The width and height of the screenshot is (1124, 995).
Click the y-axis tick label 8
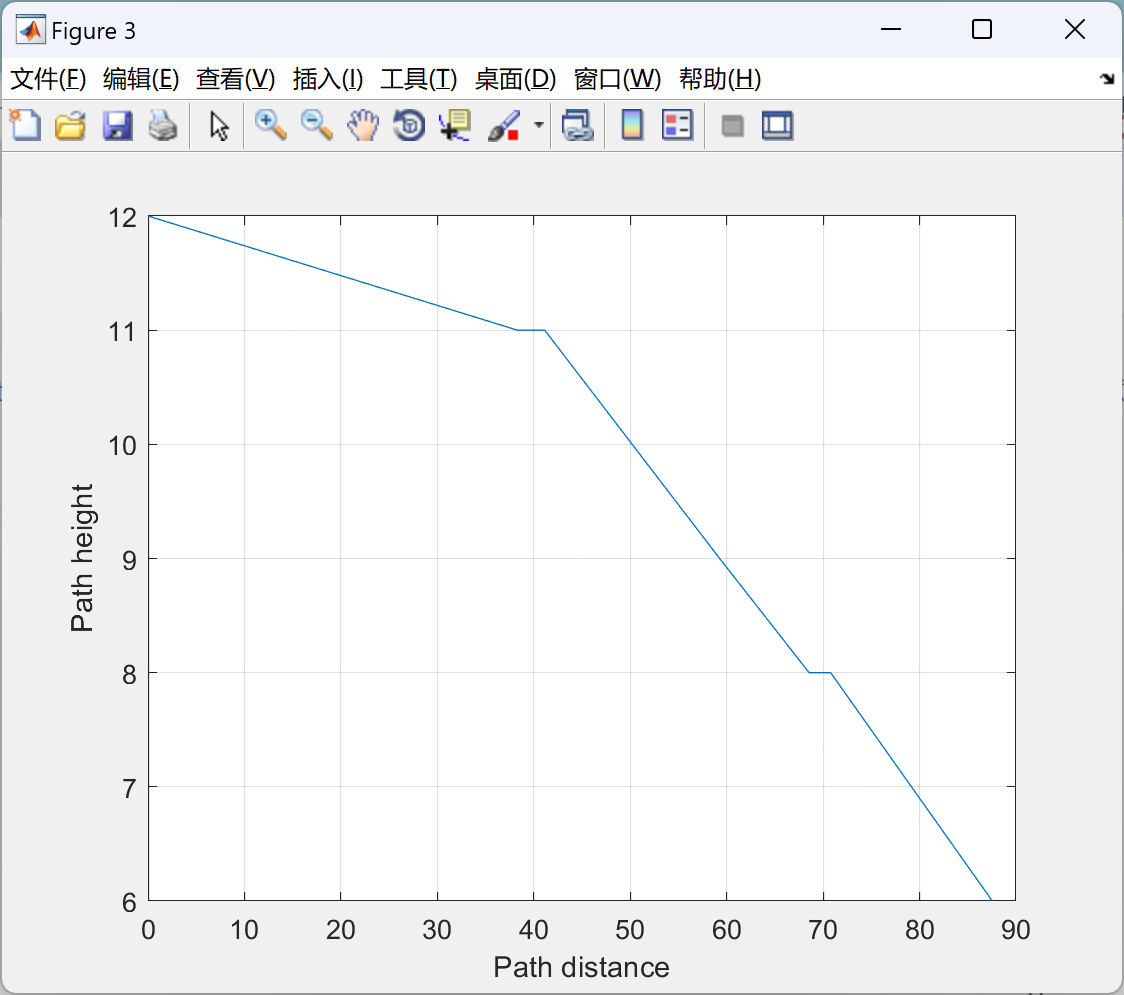[129, 675]
